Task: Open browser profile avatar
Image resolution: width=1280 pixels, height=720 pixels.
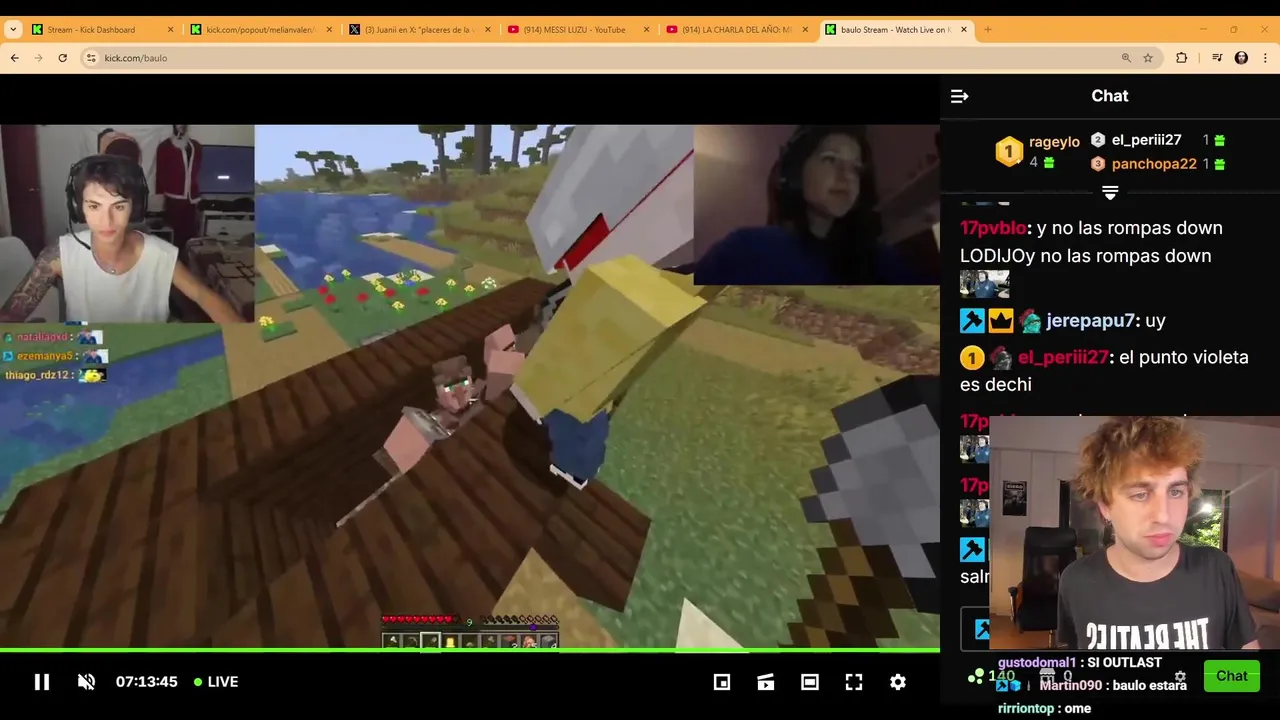Action: click(x=1241, y=58)
